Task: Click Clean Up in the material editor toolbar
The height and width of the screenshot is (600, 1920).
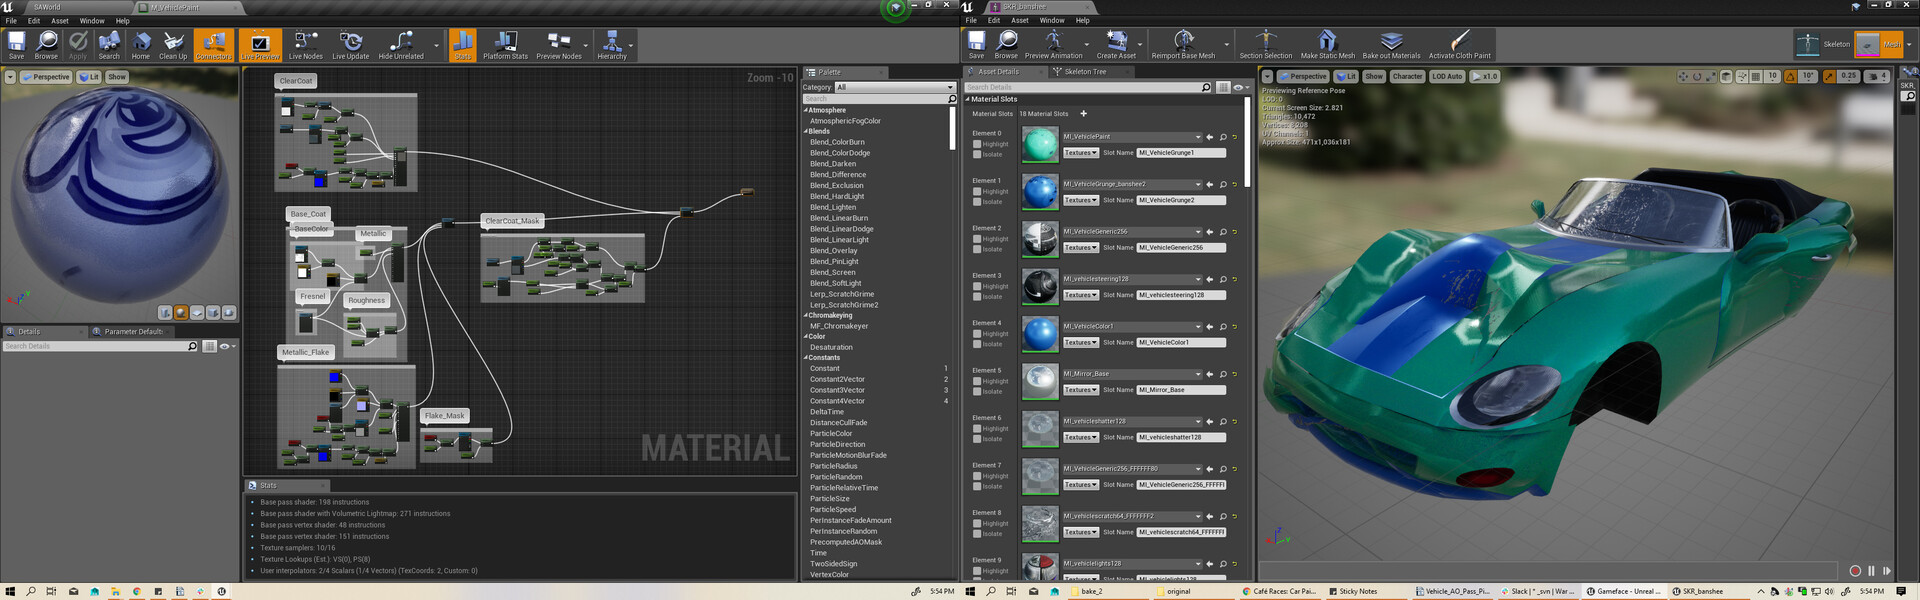Action: [173, 45]
